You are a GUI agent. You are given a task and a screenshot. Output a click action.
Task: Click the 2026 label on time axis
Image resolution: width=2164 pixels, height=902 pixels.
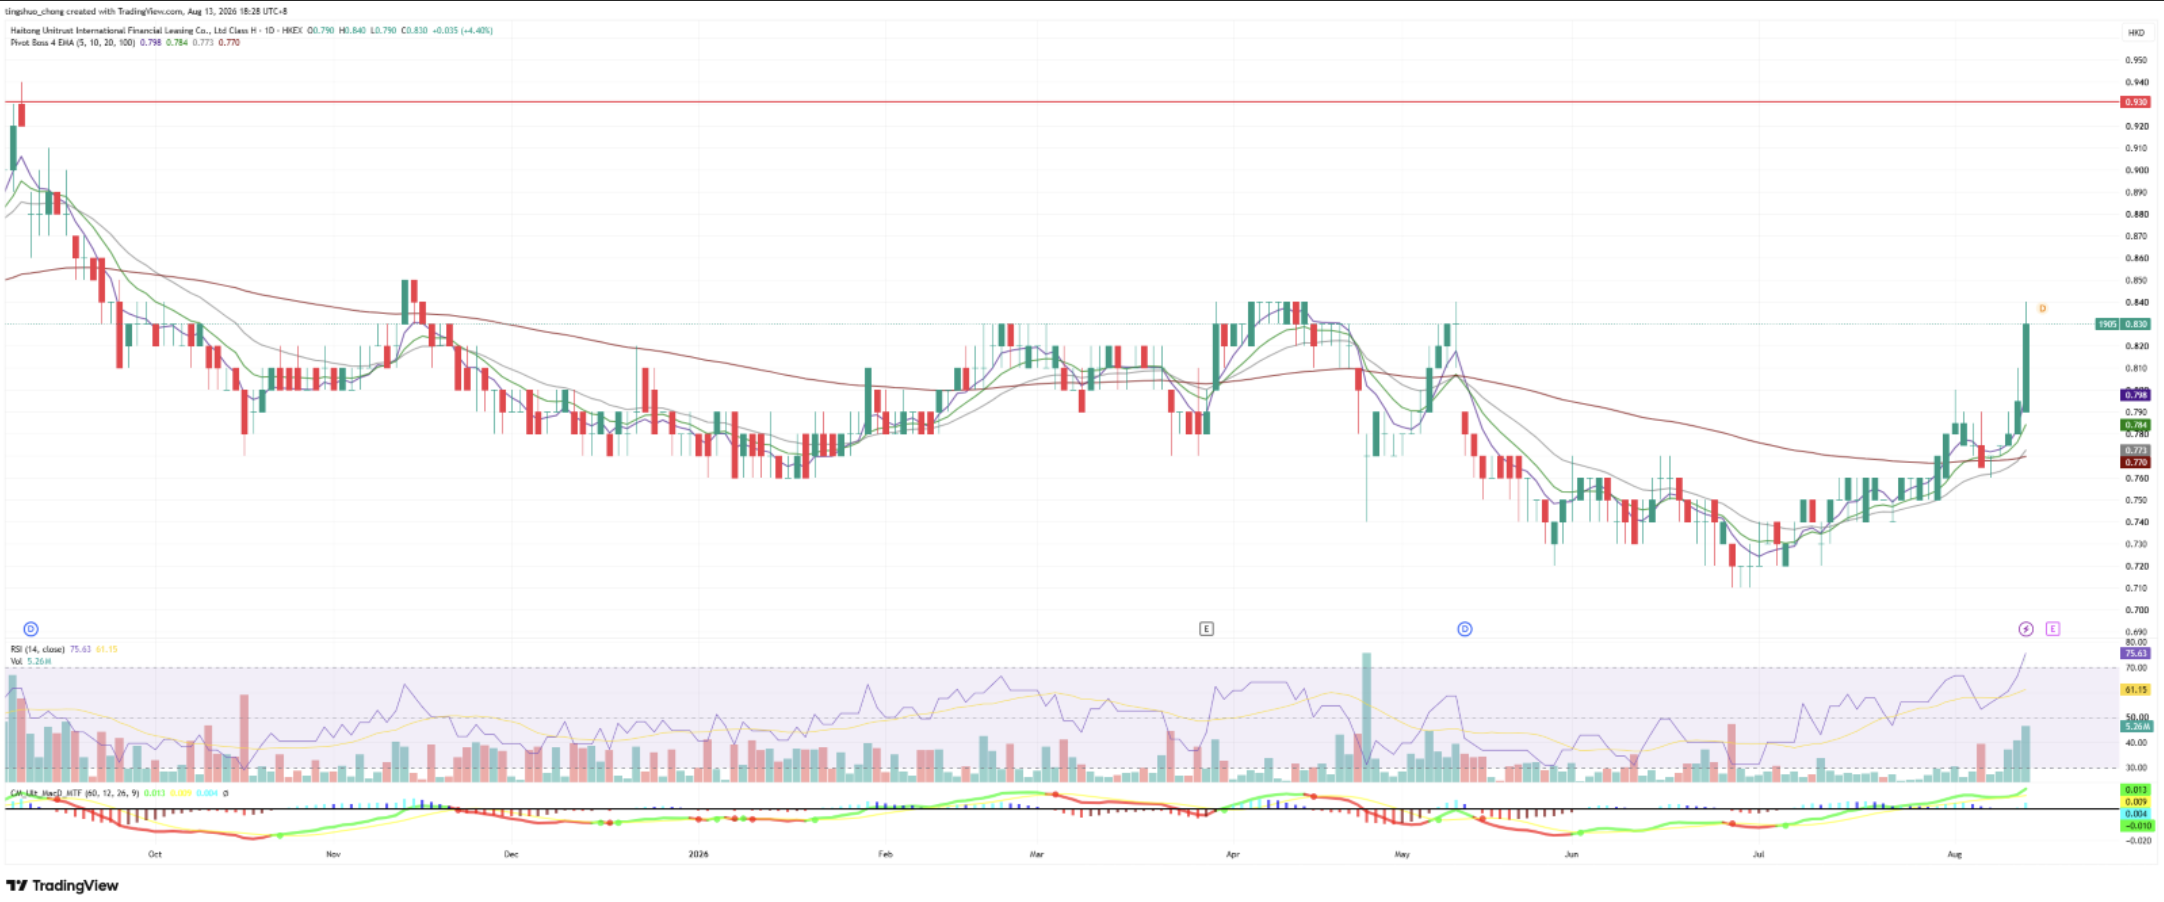coord(698,854)
